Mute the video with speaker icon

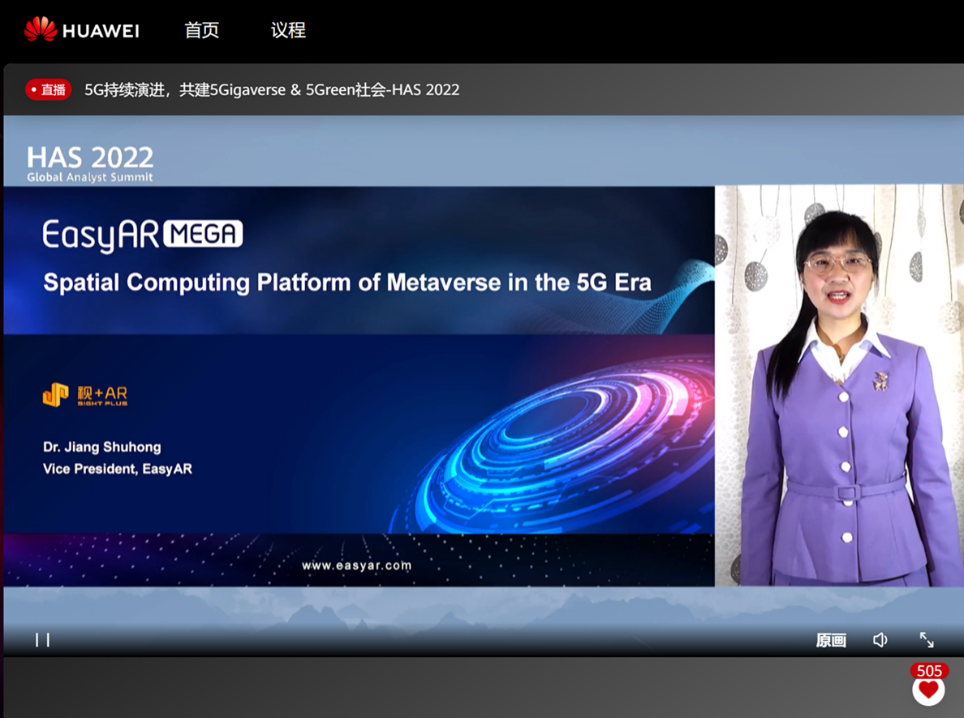[x=880, y=640]
